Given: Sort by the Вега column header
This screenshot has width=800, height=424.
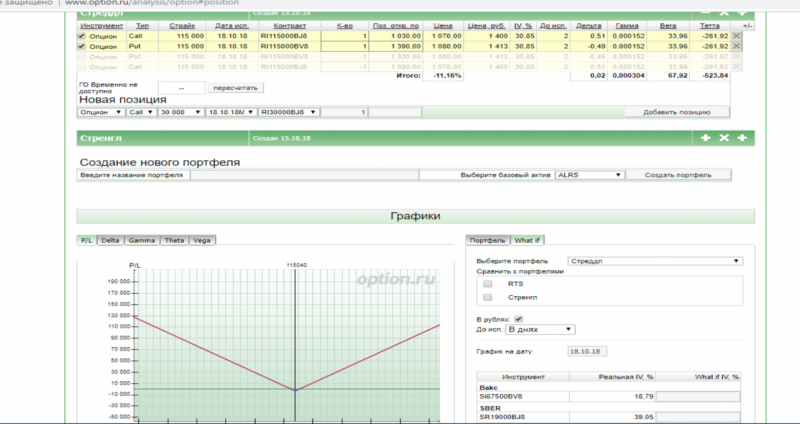Looking at the screenshot, I should pyautogui.click(x=668, y=26).
